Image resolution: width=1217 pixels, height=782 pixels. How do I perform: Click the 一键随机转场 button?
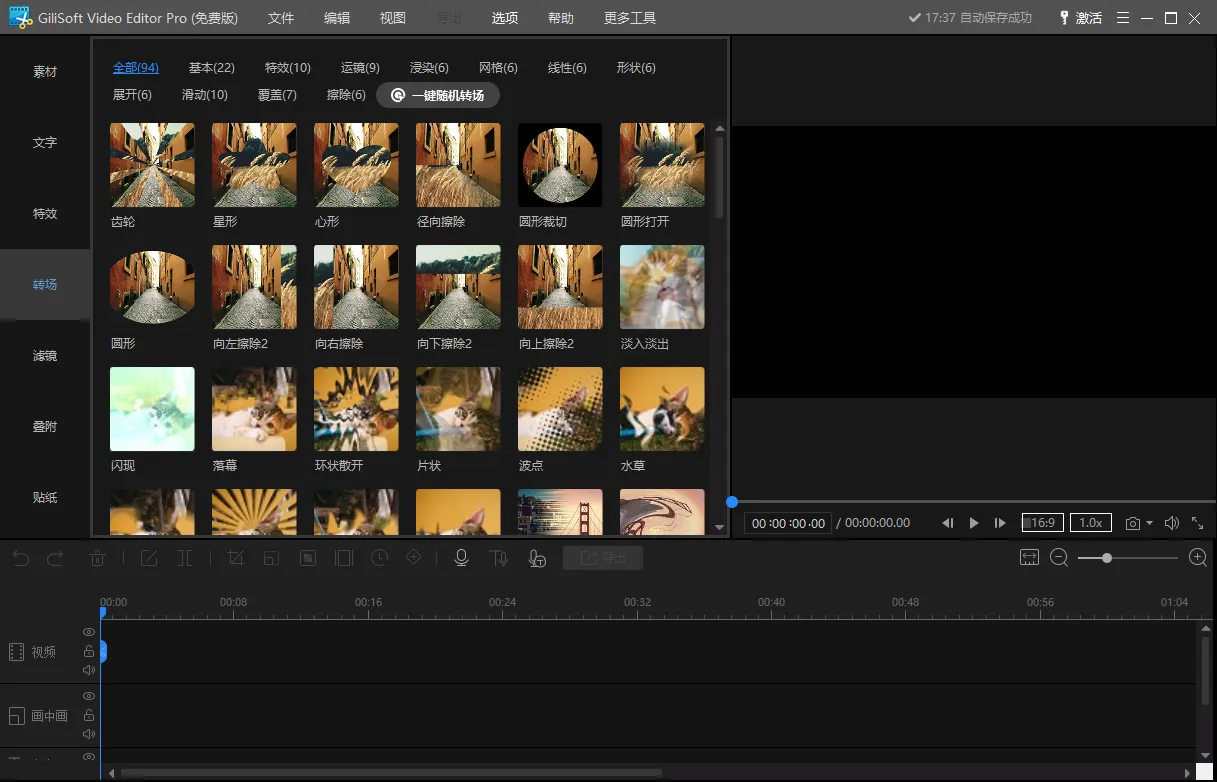[x=438, y=95]
